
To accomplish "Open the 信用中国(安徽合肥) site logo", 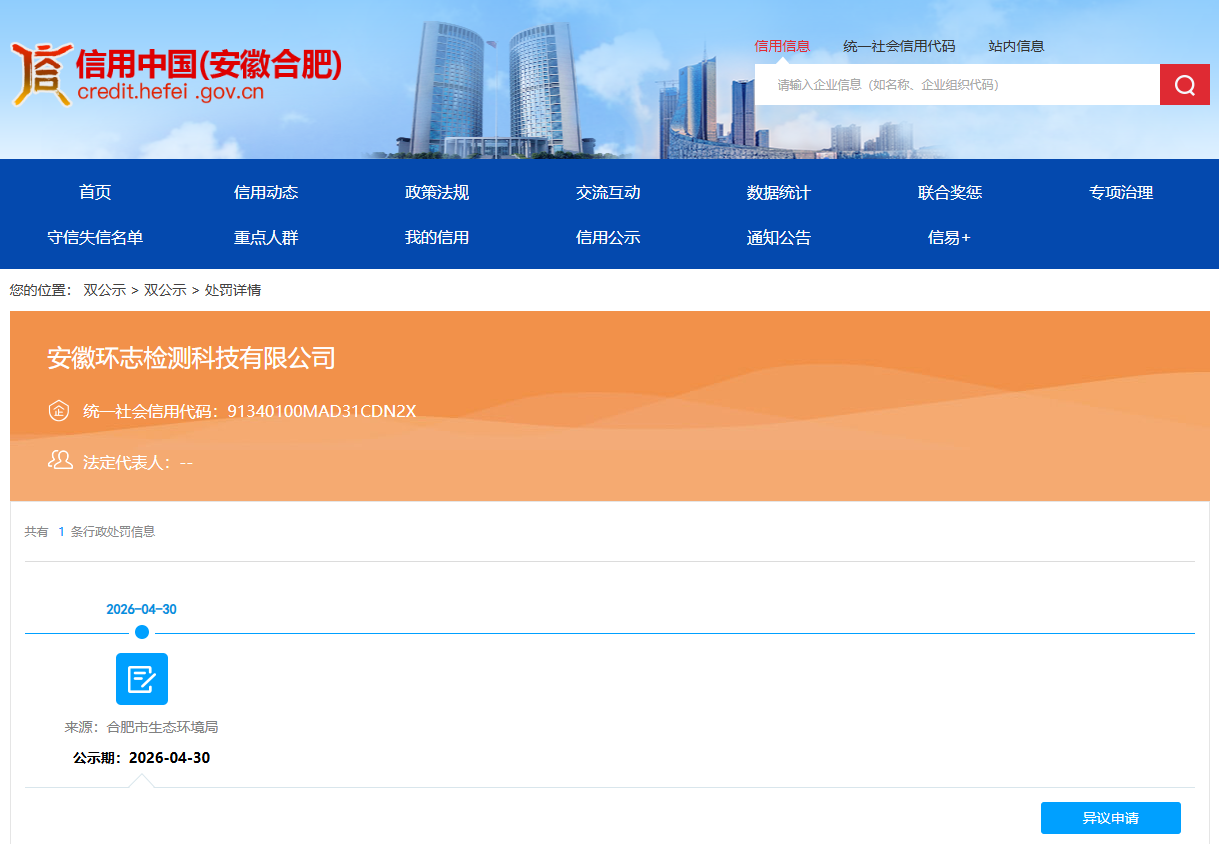I will click(177, 74).
